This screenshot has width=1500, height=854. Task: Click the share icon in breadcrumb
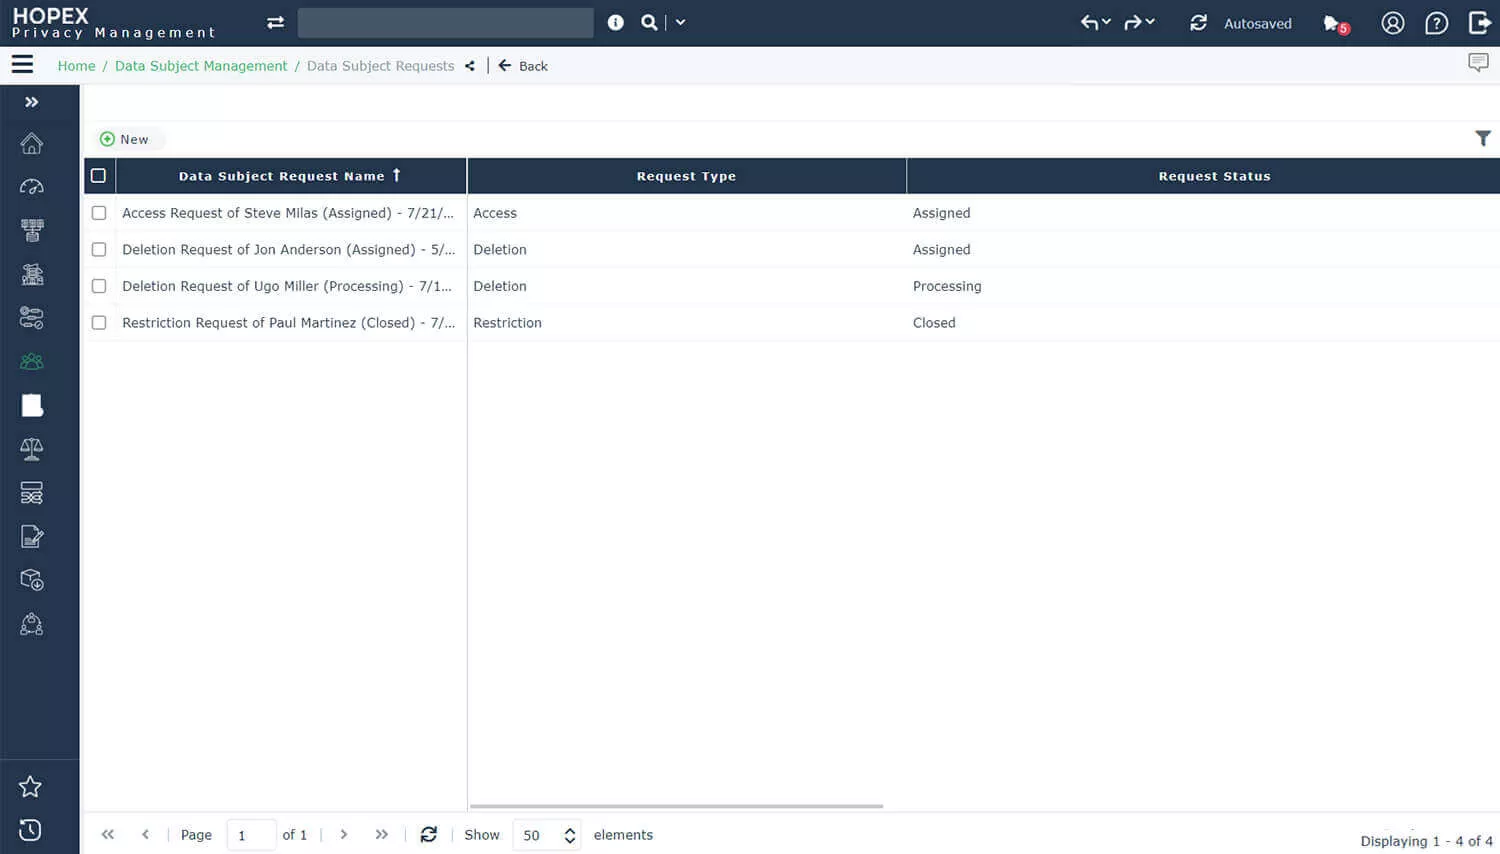pyautogui.click(x=470, y=66)
